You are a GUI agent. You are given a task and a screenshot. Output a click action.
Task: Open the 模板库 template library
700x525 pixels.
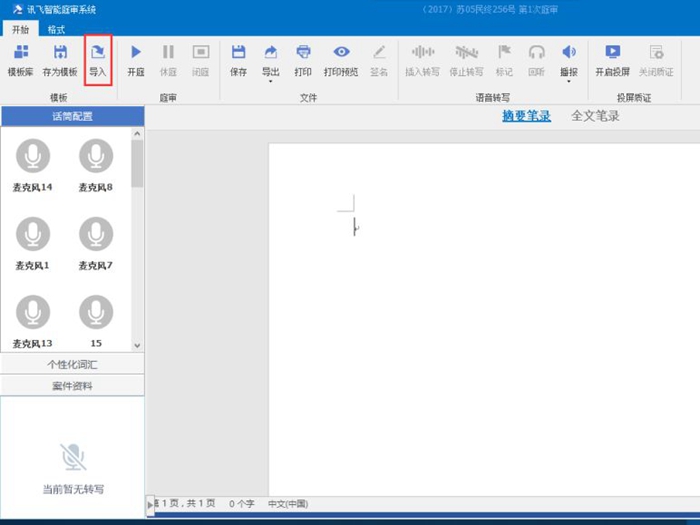pos(21,59)
